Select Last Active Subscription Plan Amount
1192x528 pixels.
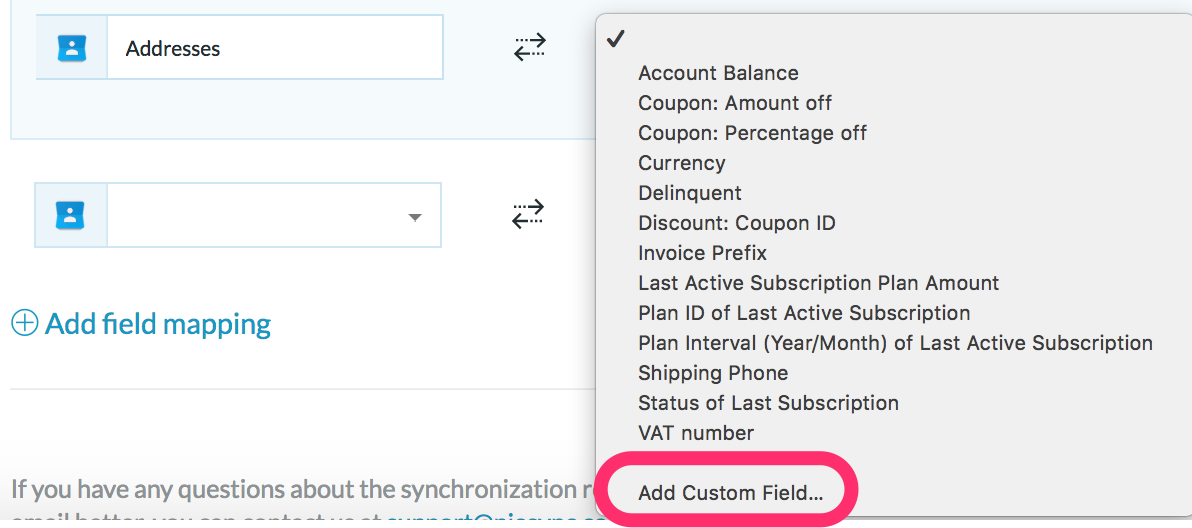[x=819, y=283]
